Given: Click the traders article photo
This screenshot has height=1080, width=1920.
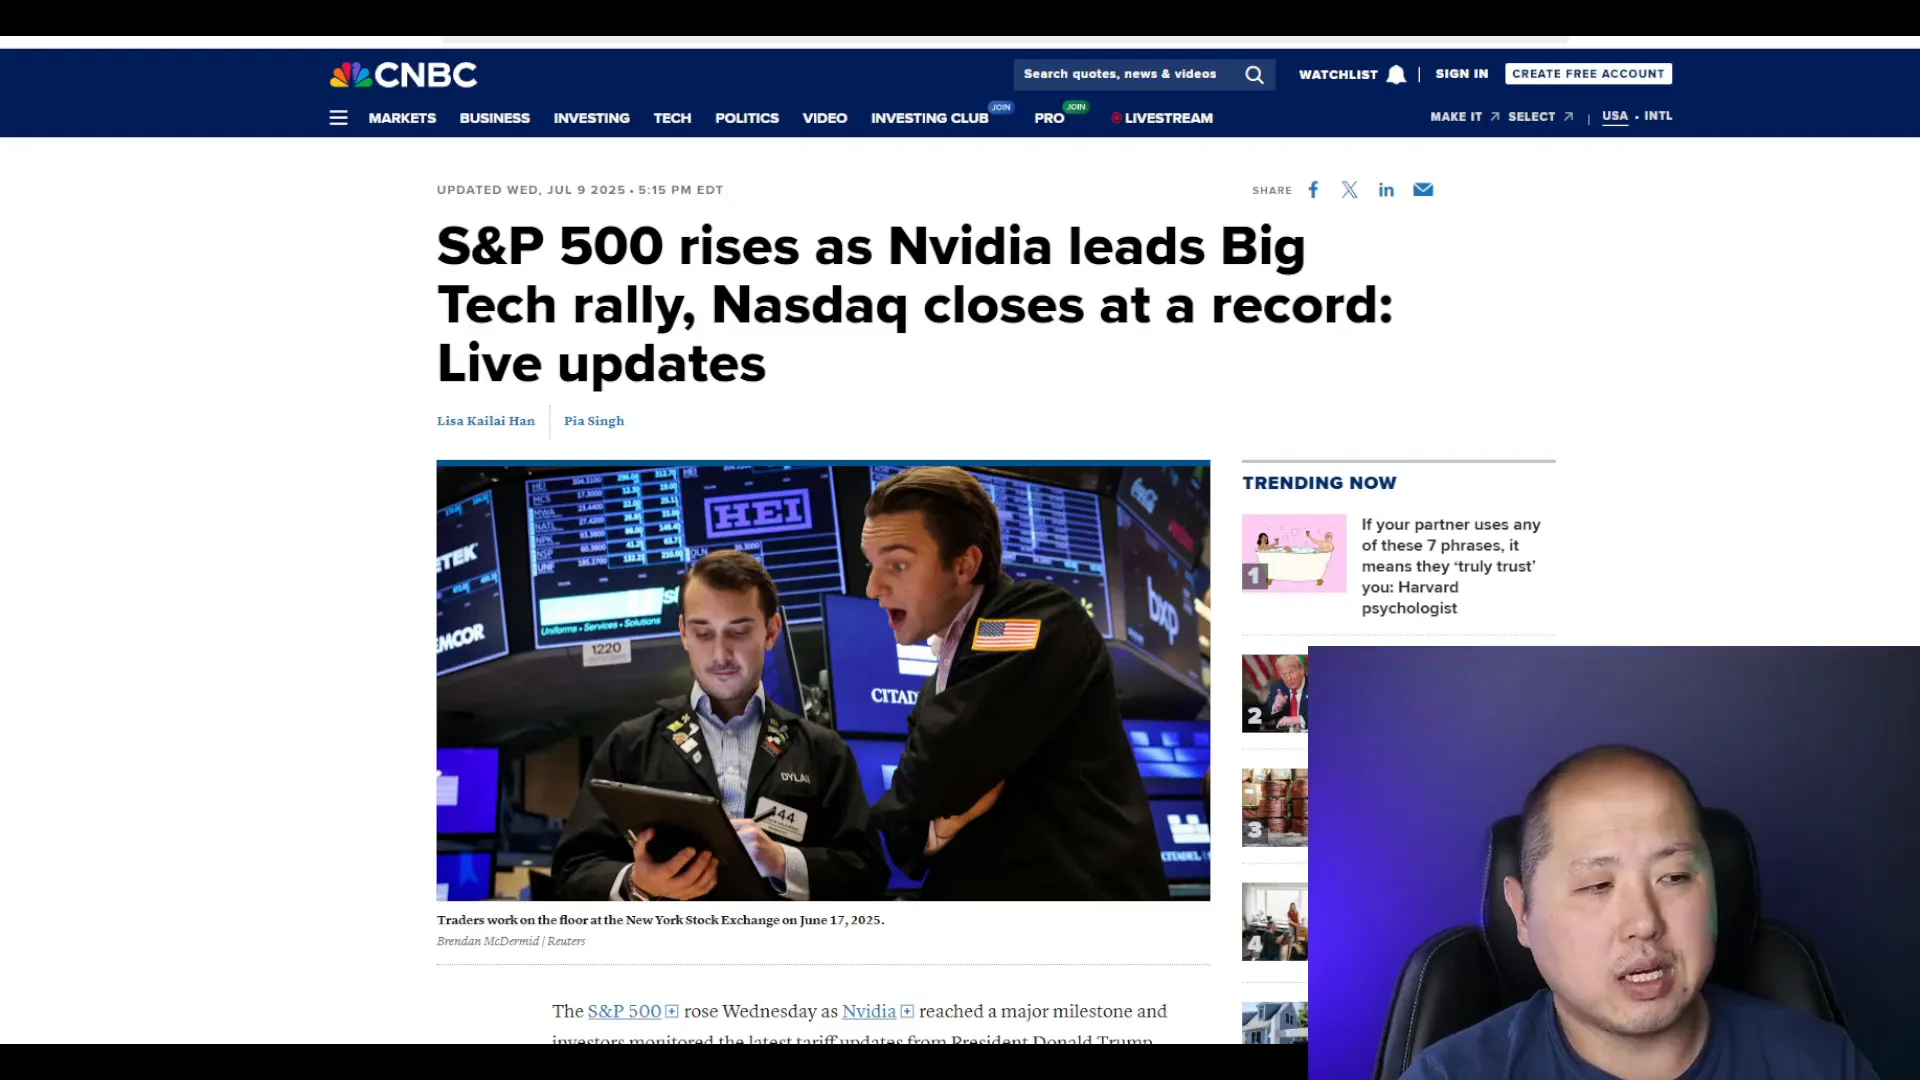Looking at the screenshot, I should pos(823,681).
